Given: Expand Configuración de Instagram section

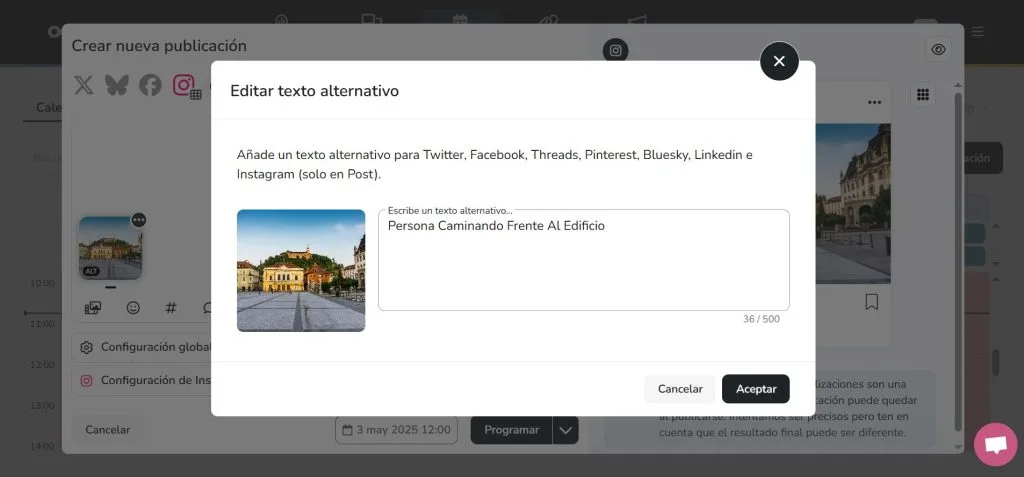Looking at the screenshot, I should pos(140,380).
